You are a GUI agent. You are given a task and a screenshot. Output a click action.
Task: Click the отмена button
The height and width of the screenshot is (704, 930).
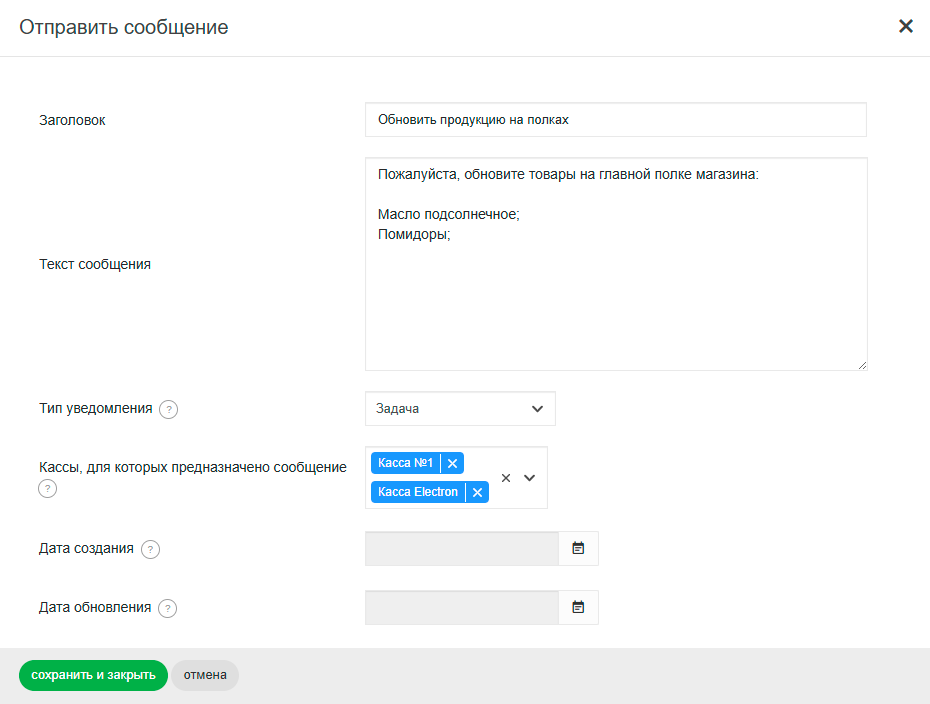tap(205, 676)
